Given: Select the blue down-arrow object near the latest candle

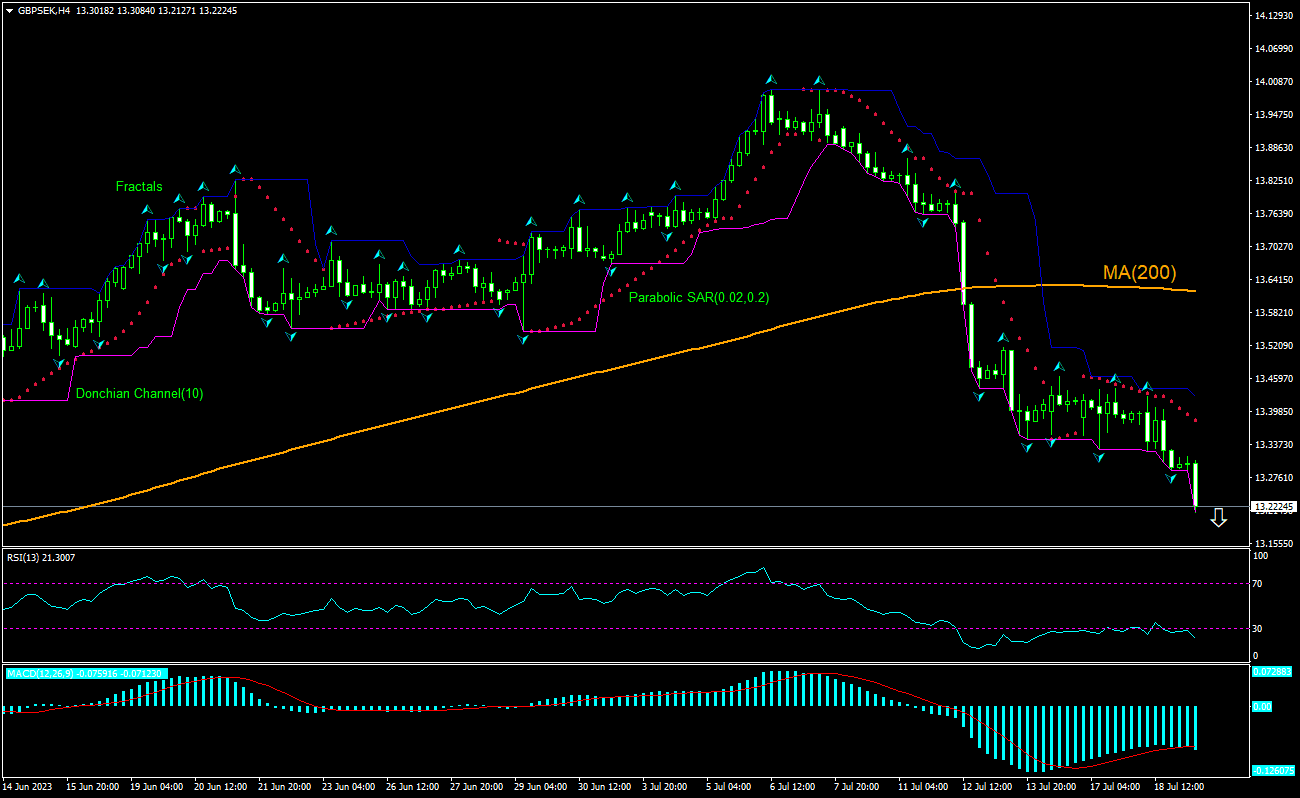Looking at the screenshot, I should [x=1219, y=517].
